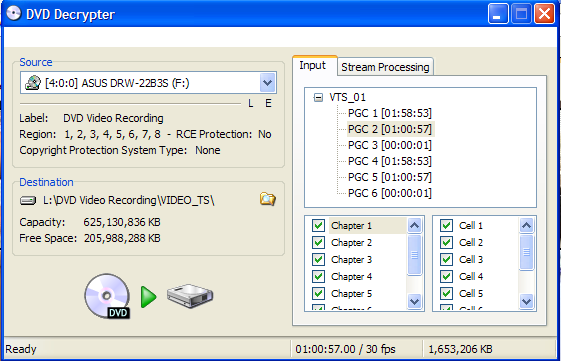Uncheck the Cell 3 checkbox
The image size is (561, 361).
(446, 259)
